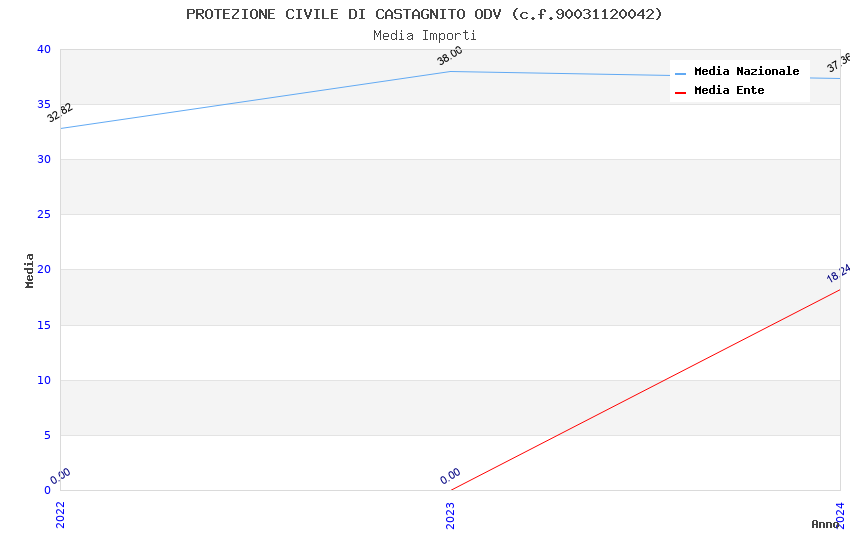Viewport: 850px width, 550px height.
Task: Click the 5 tick on the y-axis
Action: point(46,435)
